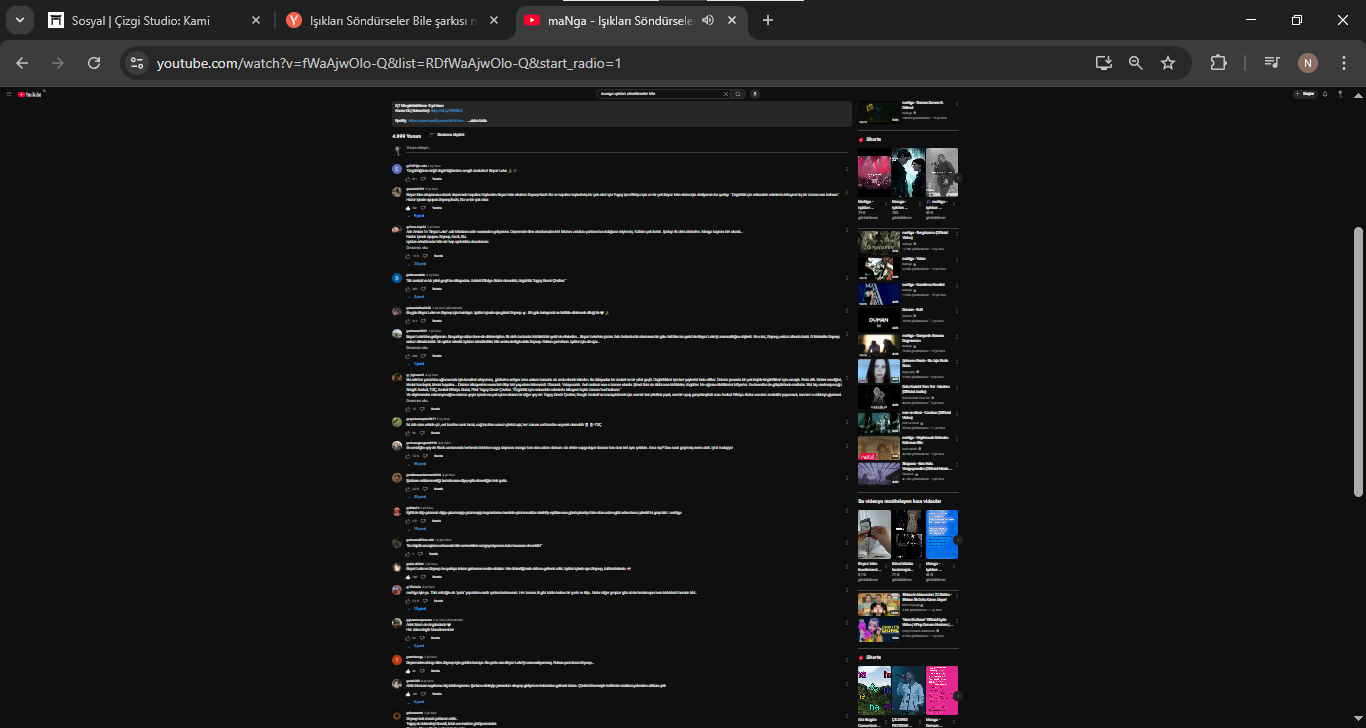1366x728 pixels.
Task: Open the Chrome three-dot menu
Action: 1343,63
